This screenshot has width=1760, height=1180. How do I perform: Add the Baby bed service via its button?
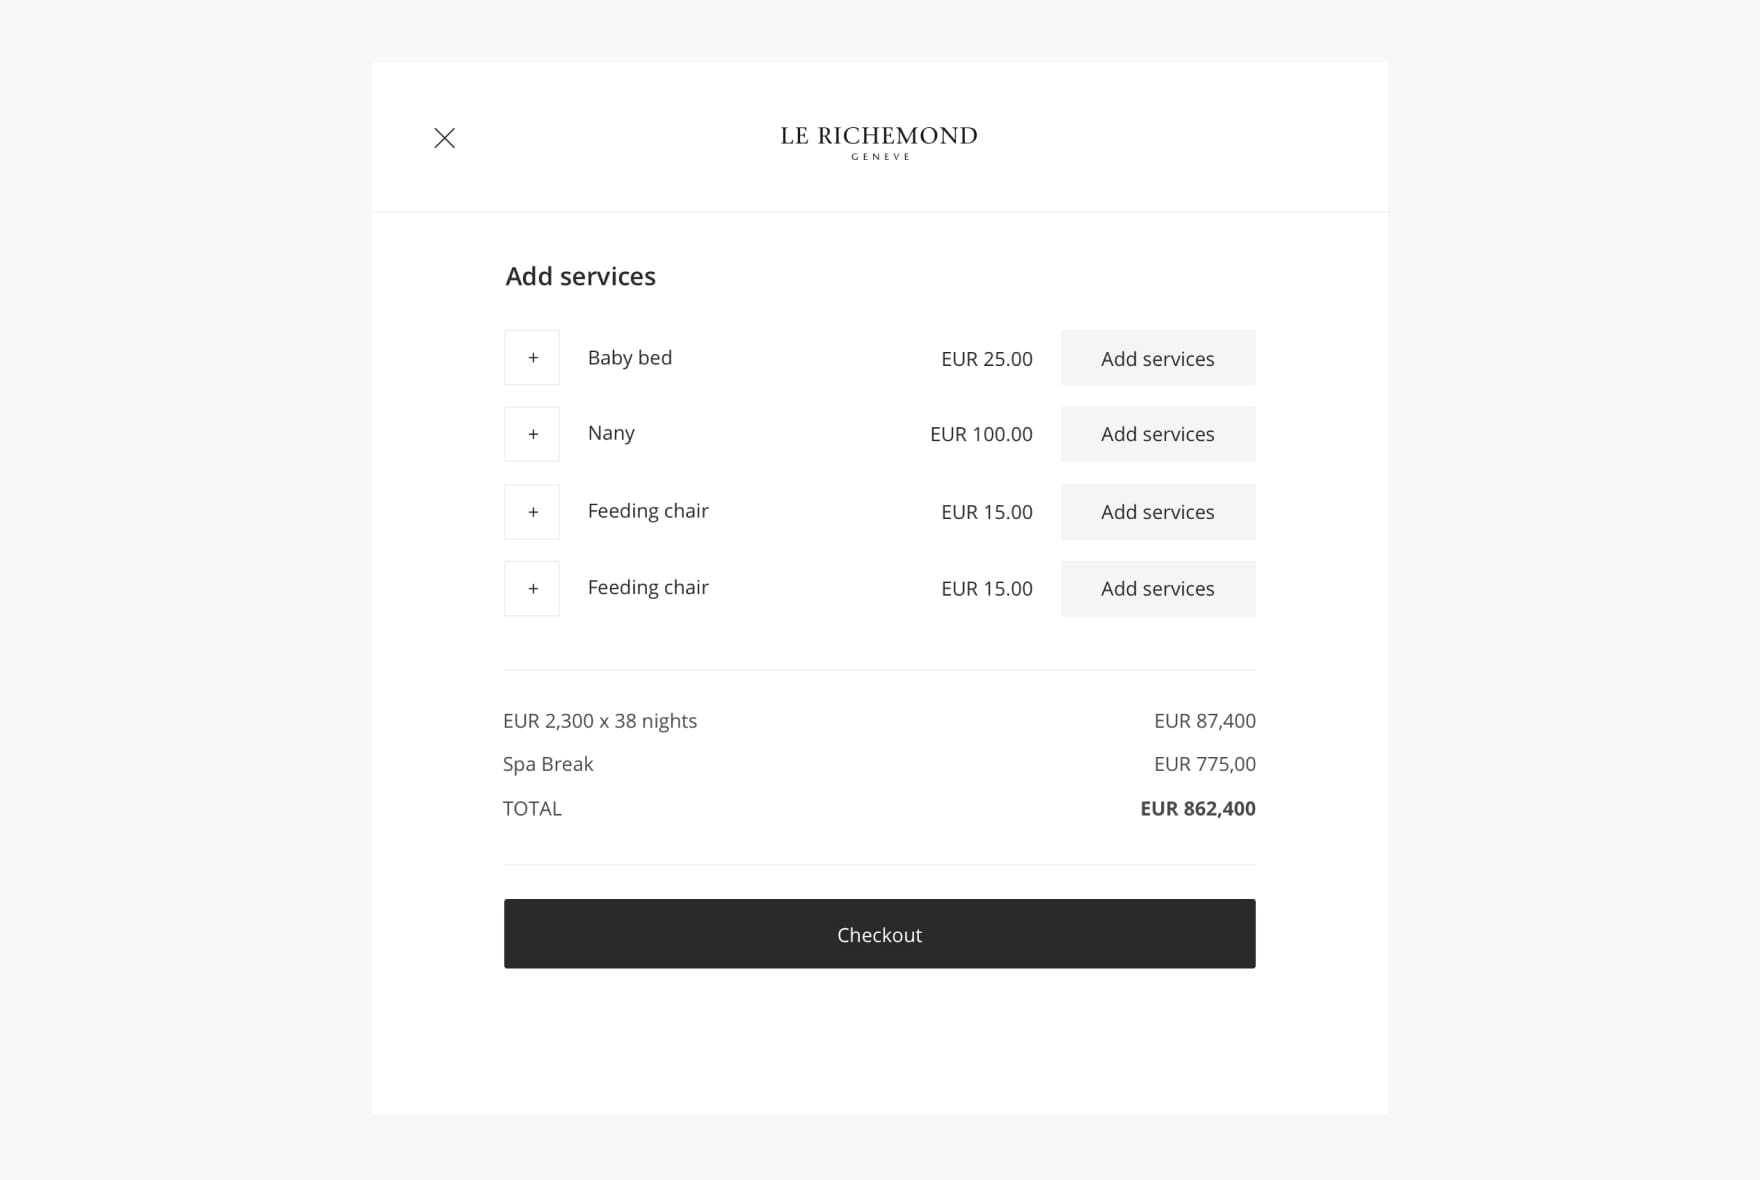(x=1157, y=358)
